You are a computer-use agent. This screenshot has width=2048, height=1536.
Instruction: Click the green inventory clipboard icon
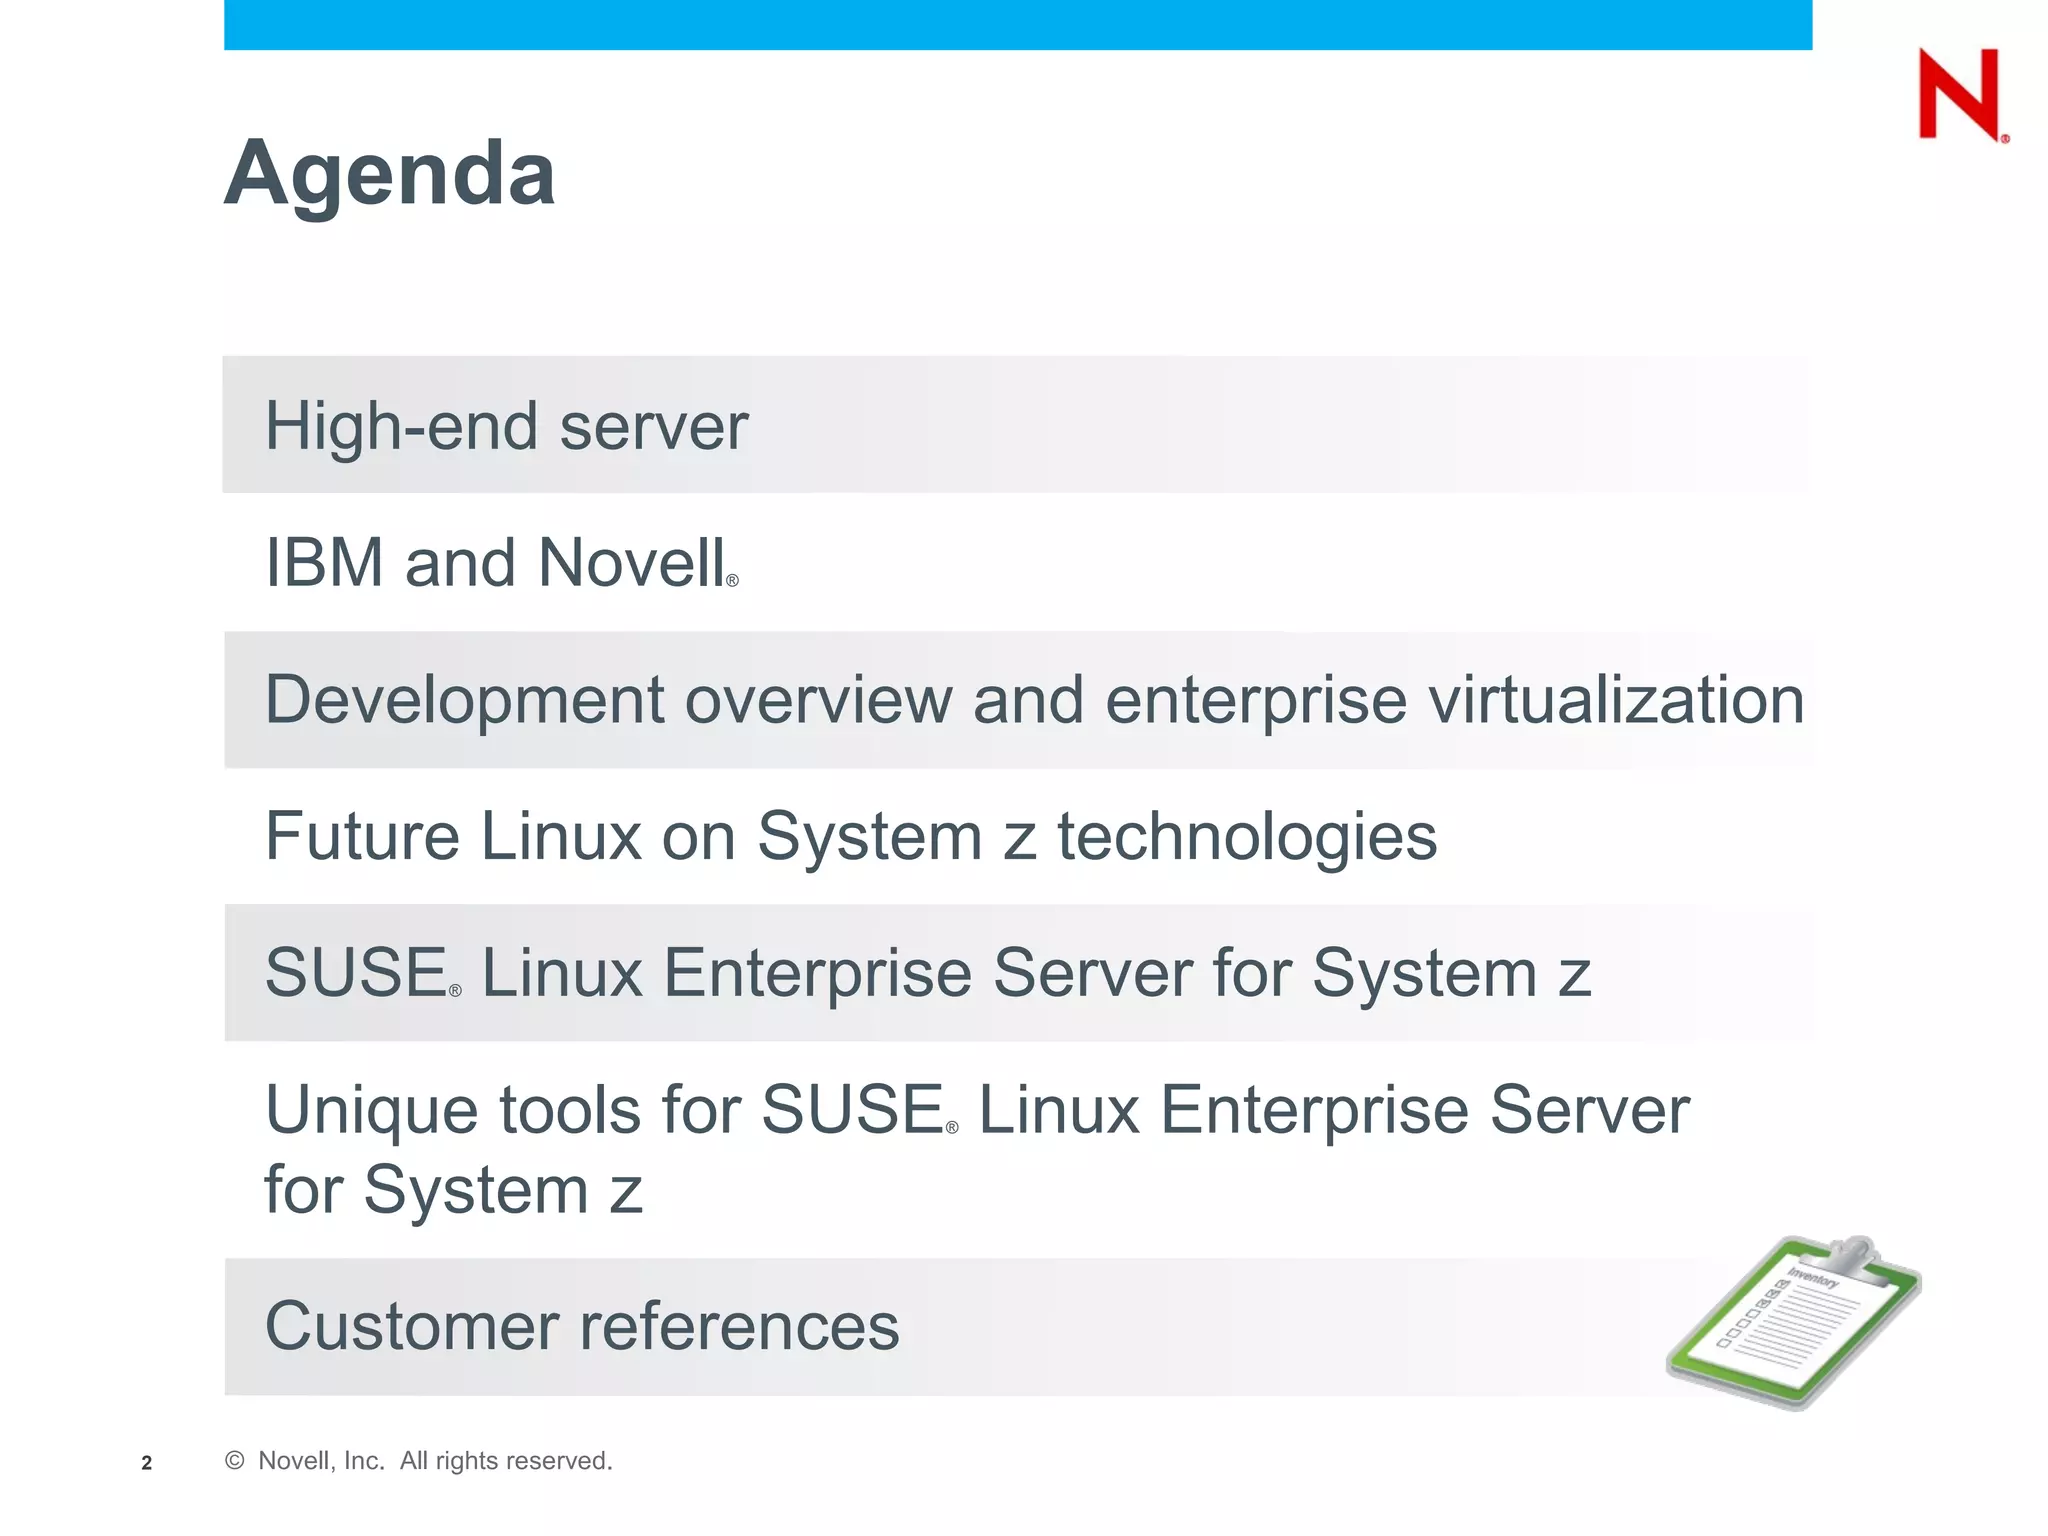tap(1793, 1322)
